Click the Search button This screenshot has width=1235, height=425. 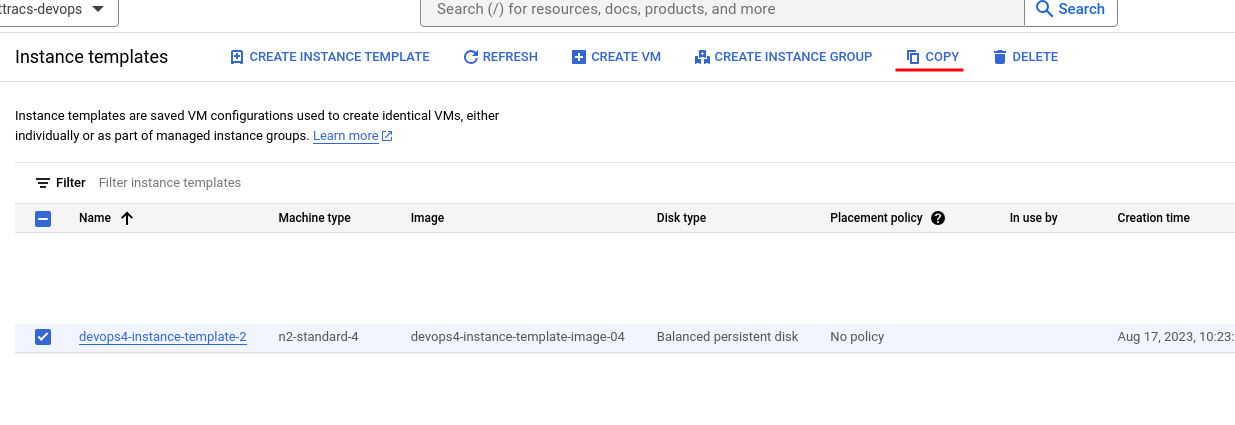coord(1071,9)
